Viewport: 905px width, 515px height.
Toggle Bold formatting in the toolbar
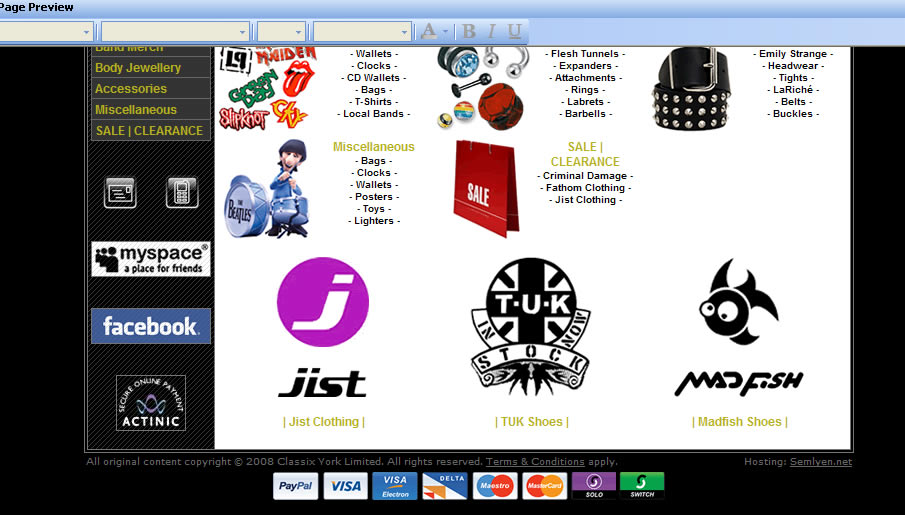click(x=469, y=31)
